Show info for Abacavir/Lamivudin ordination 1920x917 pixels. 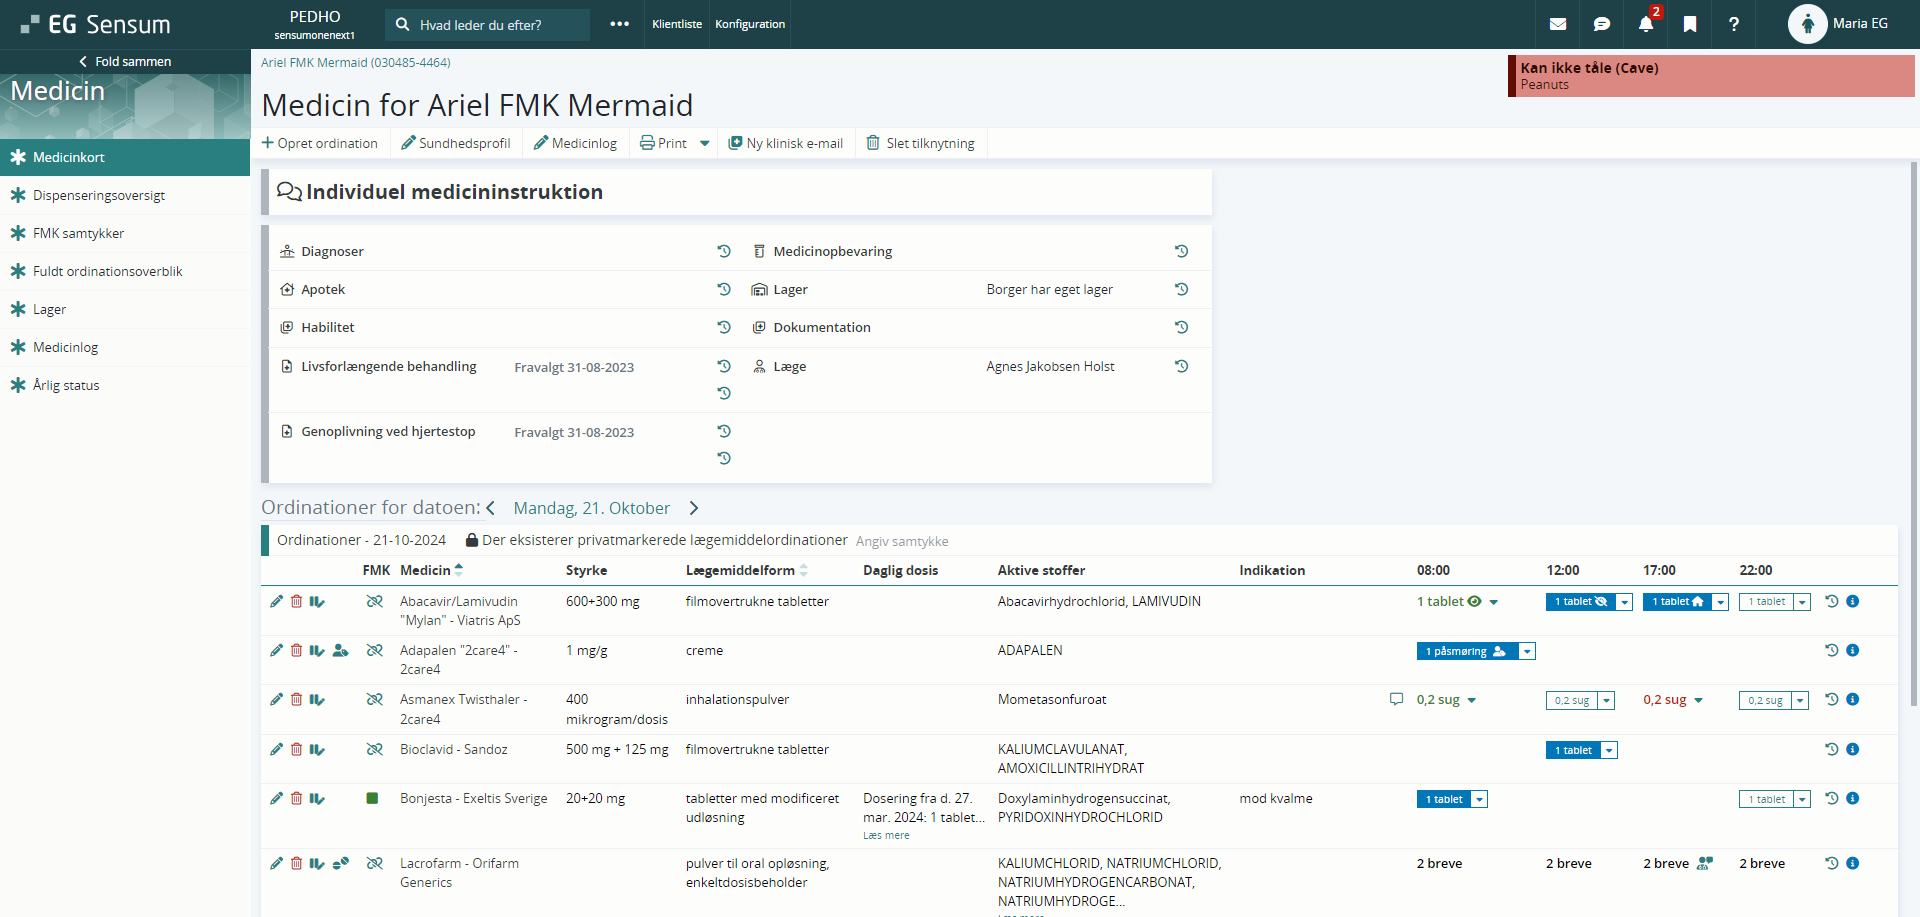(1853, 601)
